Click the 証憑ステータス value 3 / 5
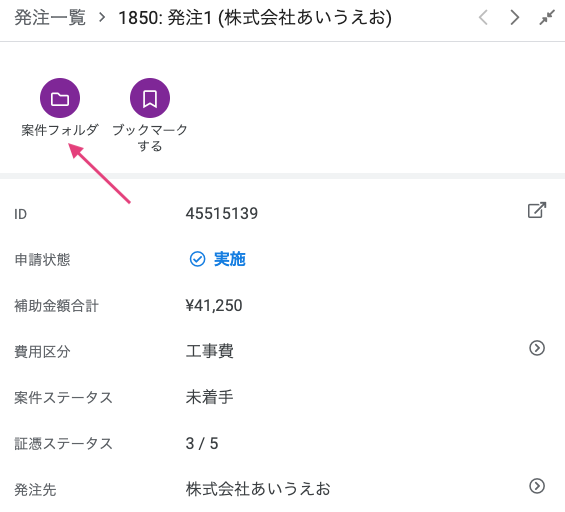Viewport: 565px width, 512px height. pos(202,444)
